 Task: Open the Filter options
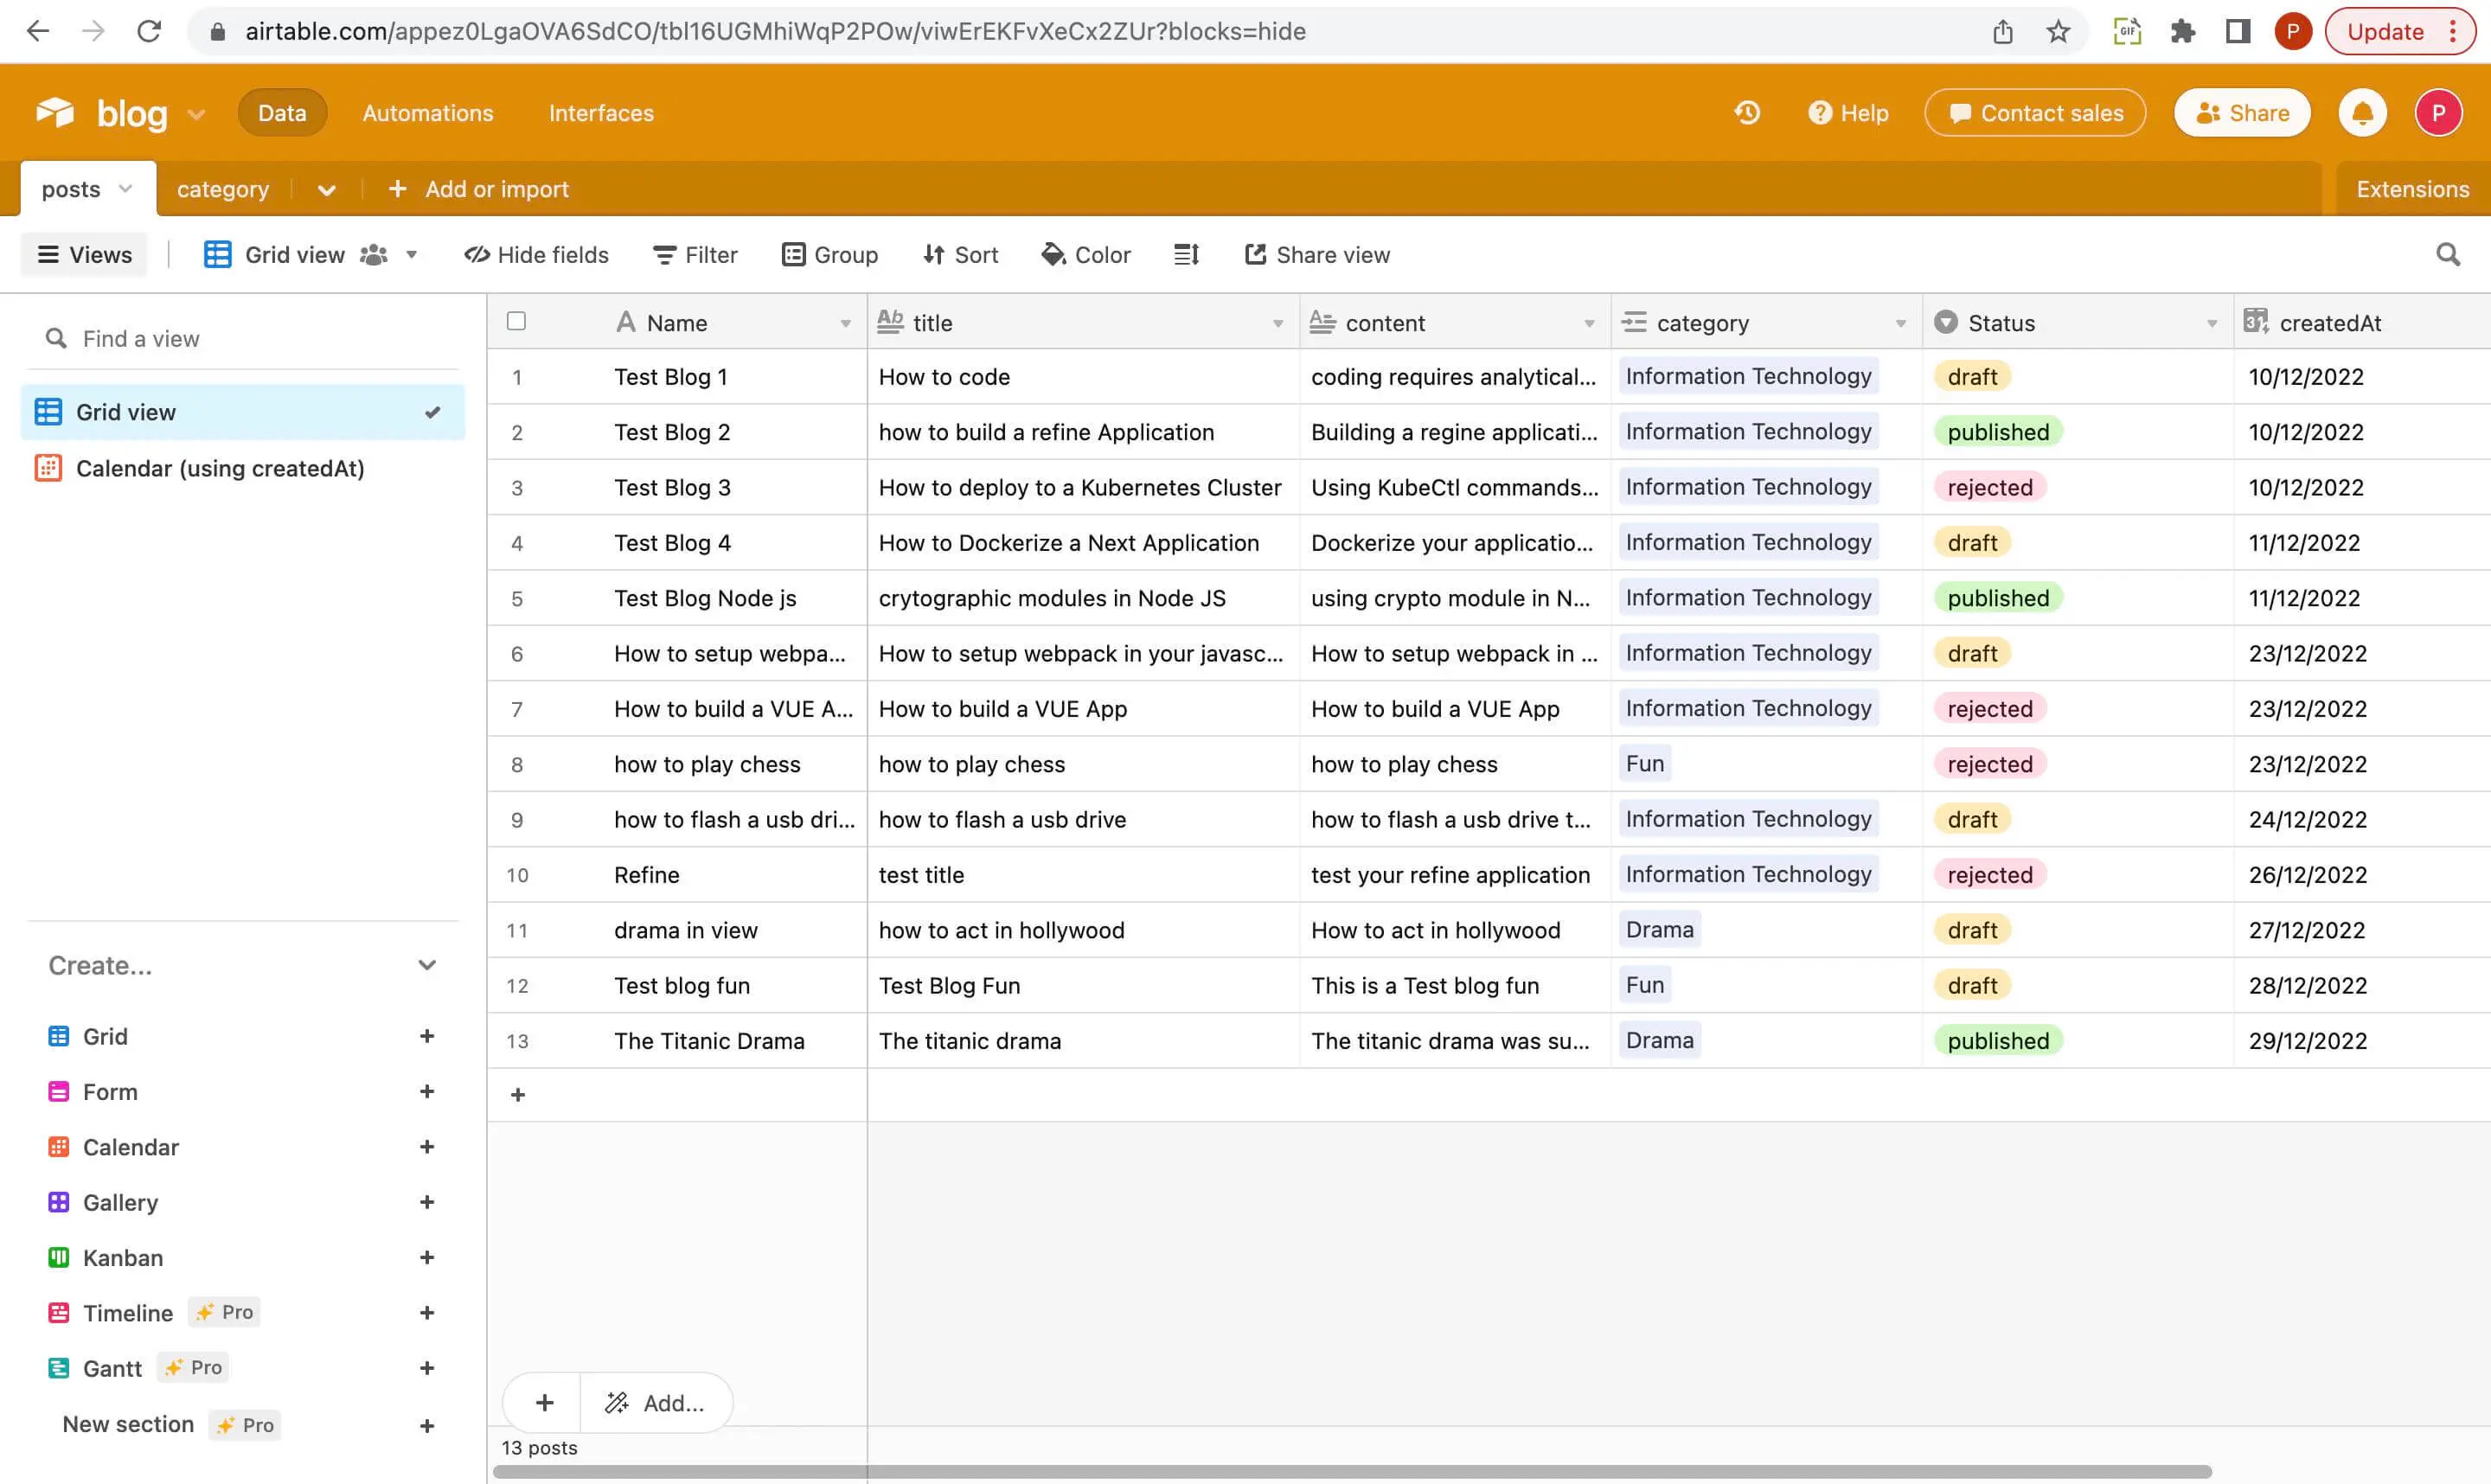tap(695, 254)
